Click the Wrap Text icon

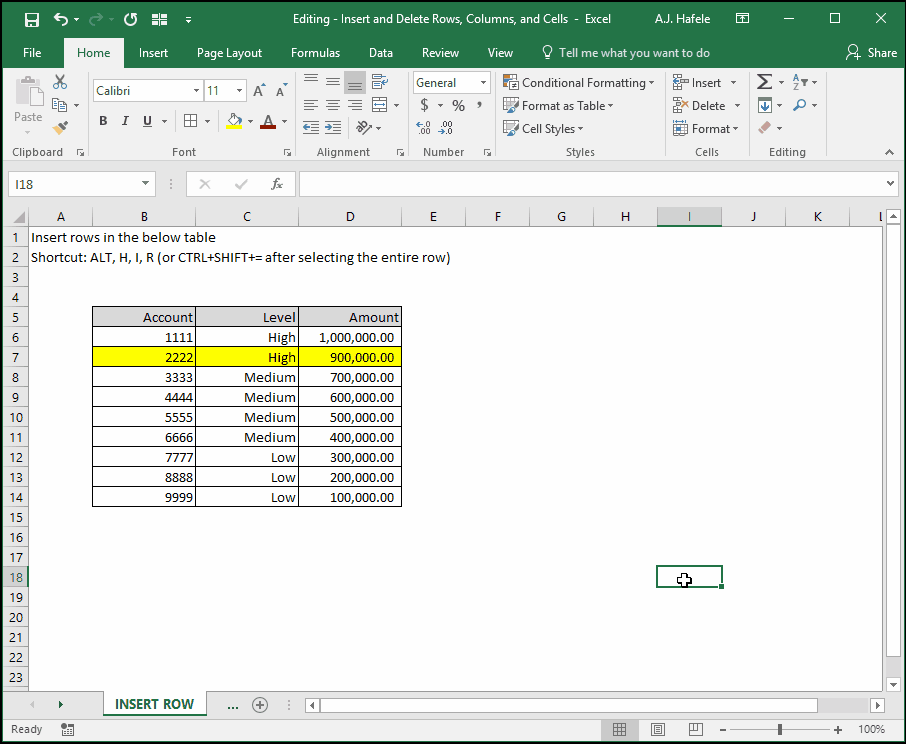380,82
